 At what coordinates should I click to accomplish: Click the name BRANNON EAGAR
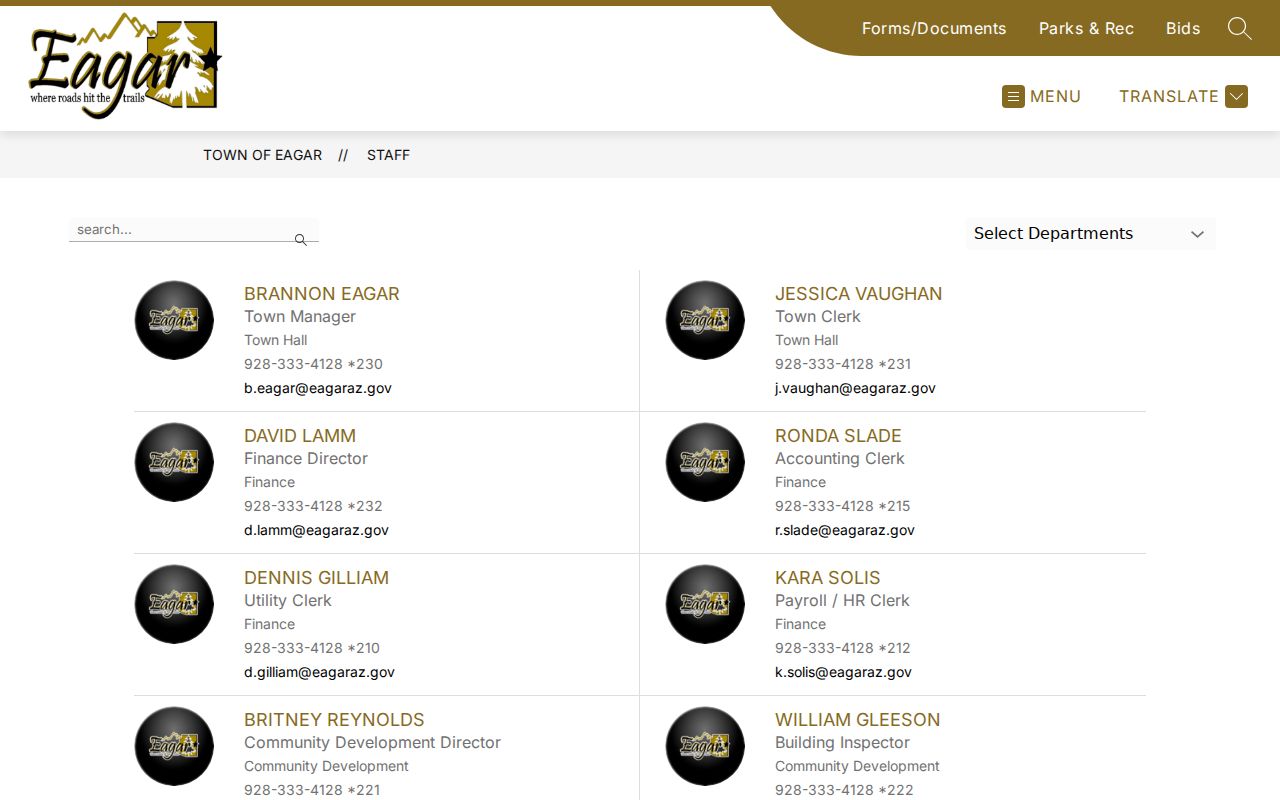click(x=322, y=293)
